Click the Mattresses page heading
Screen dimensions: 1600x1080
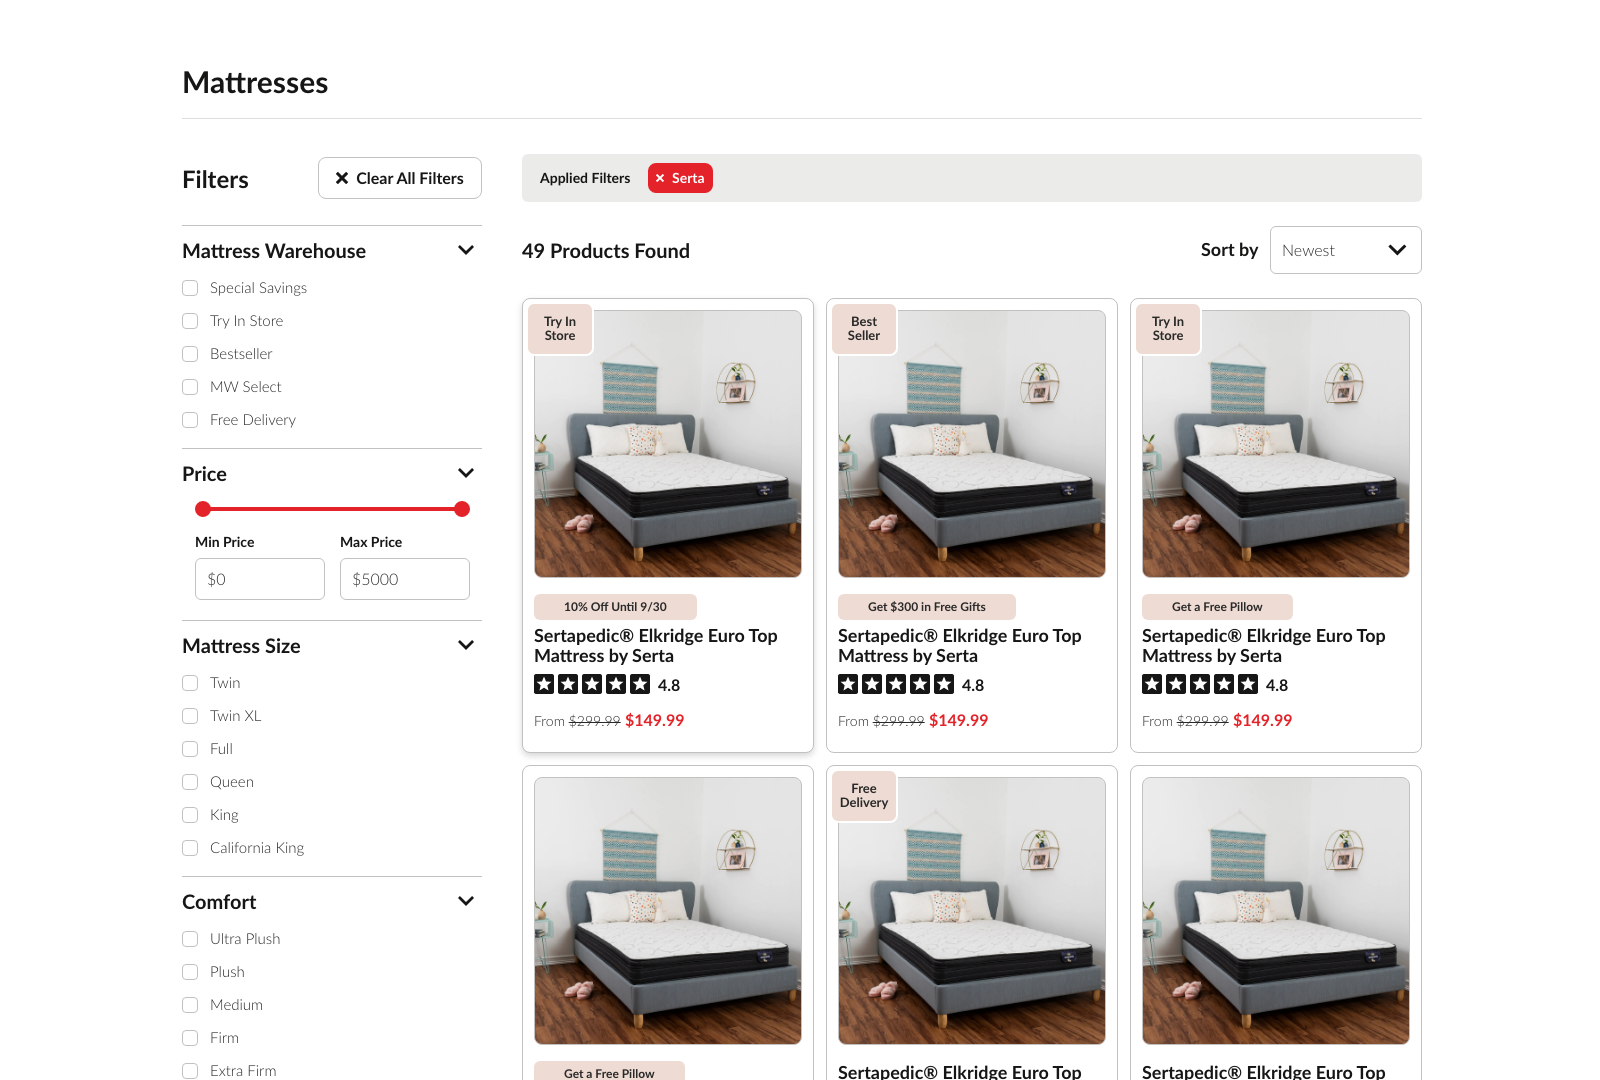click(255, 82)
